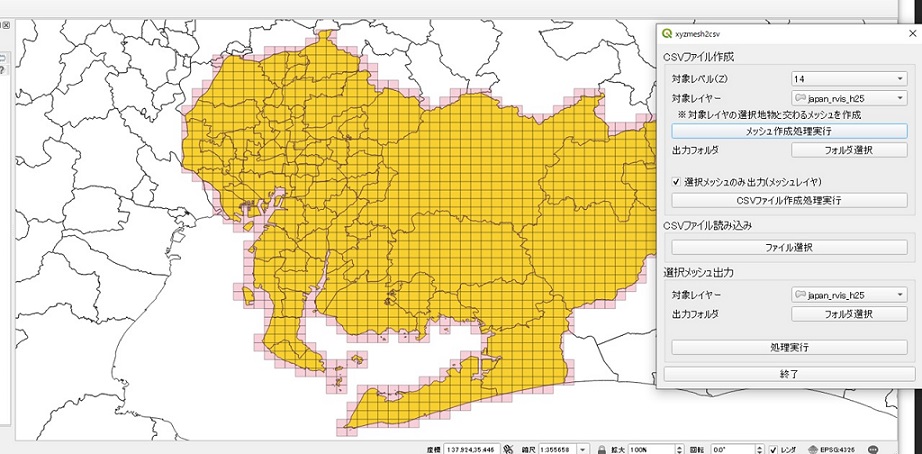Close the left panel with X icon
Image resolution: width=922 pixels, height=454 pixels.
click(x=5, y=24)
